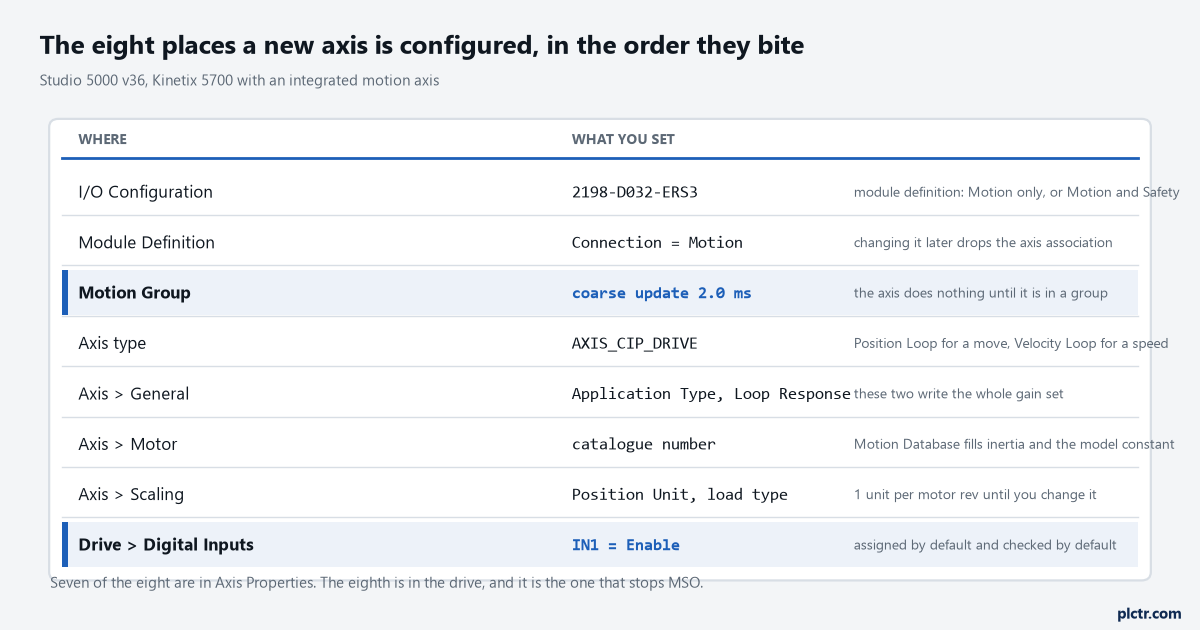Select the note 'module definition: Motion only, or Motion and Safety'
Image resolution: width=1200 pixels, height=630 pixels.
point(1017,192)
